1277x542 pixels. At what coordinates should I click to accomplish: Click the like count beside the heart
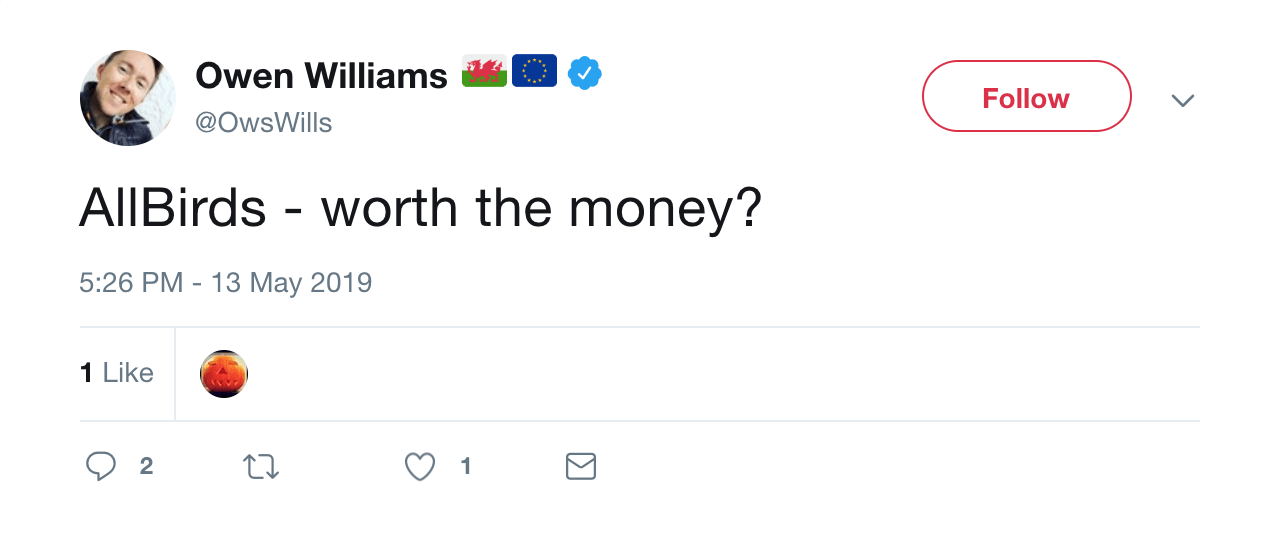coord(465,466)
